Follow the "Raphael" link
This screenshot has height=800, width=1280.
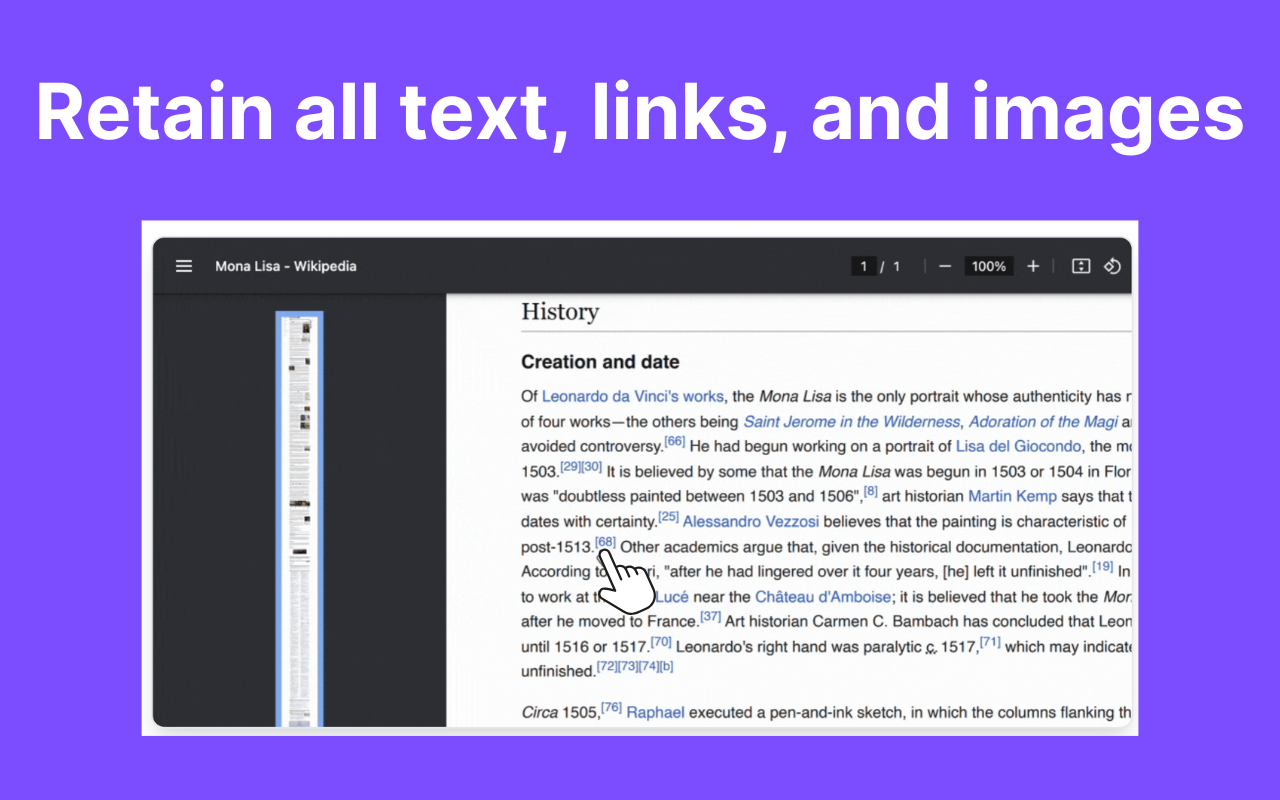[x=656, y=713]
